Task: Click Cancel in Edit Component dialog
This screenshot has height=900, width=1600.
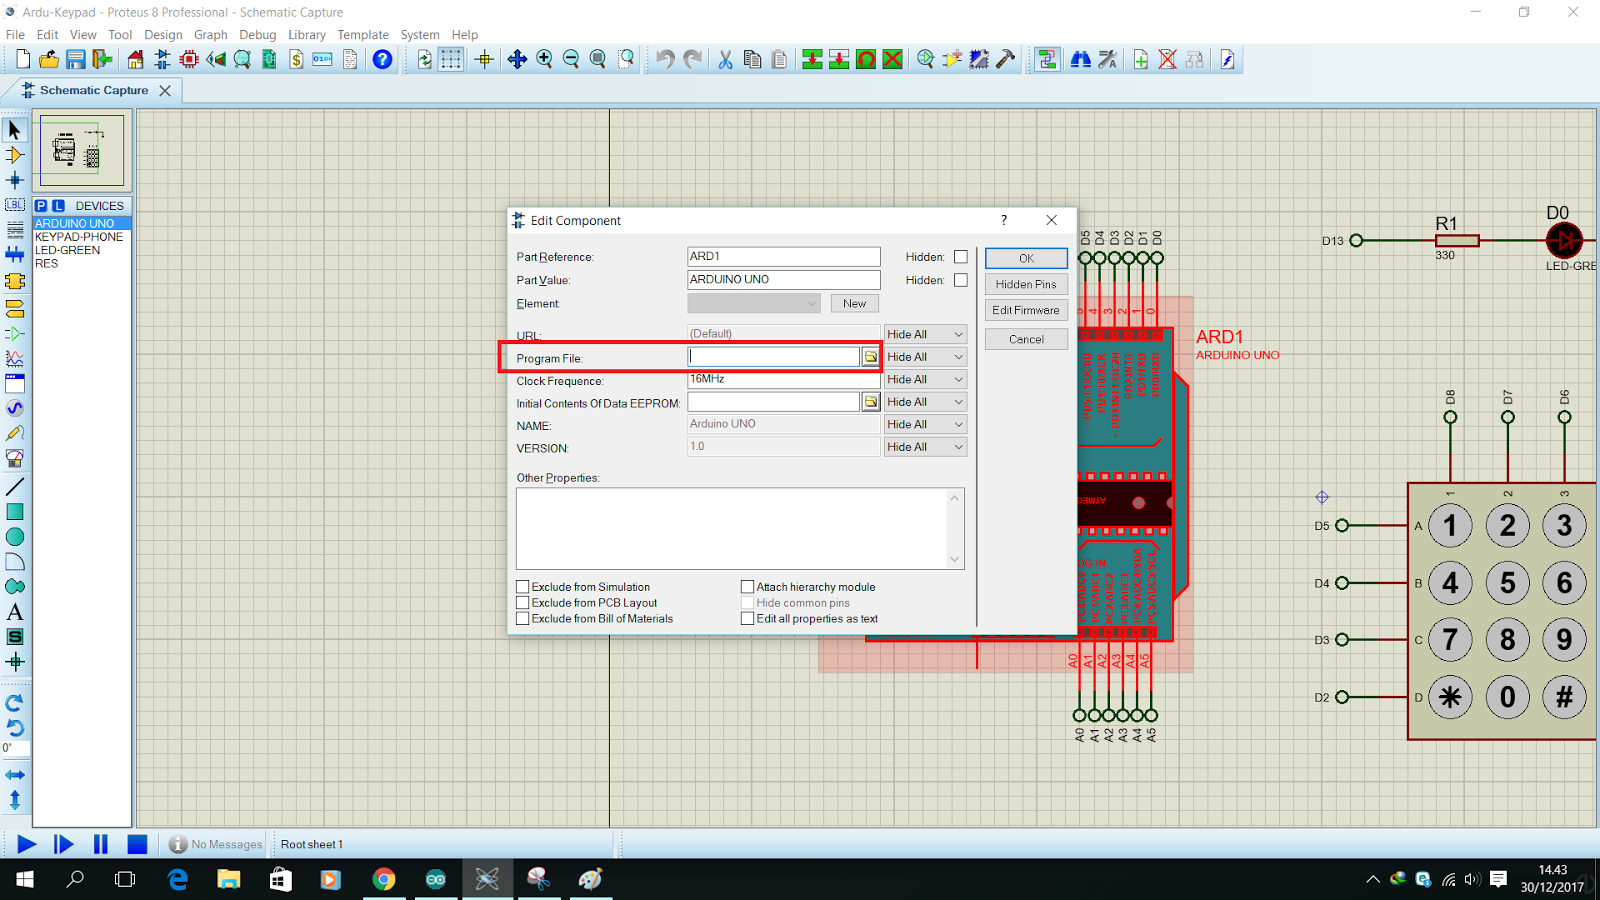Action: click(x=1026, y=339)
